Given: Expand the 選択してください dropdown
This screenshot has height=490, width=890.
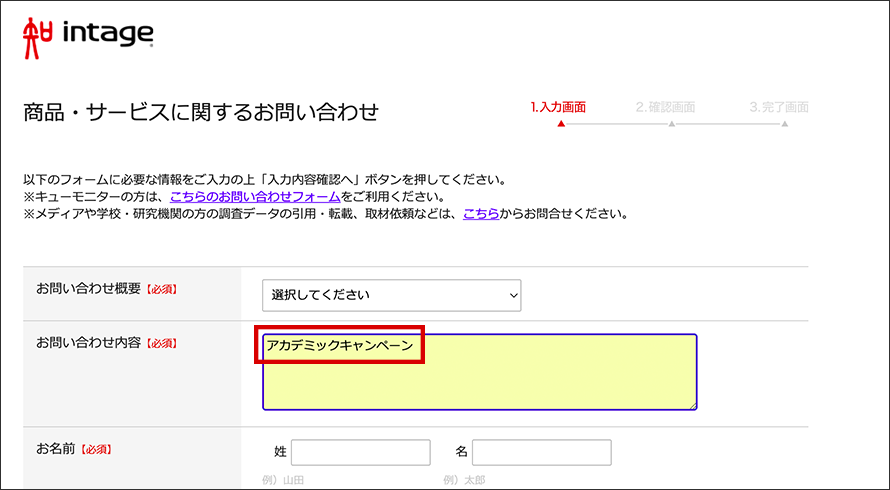Looking at the screenshot, I should pos(391,295).
